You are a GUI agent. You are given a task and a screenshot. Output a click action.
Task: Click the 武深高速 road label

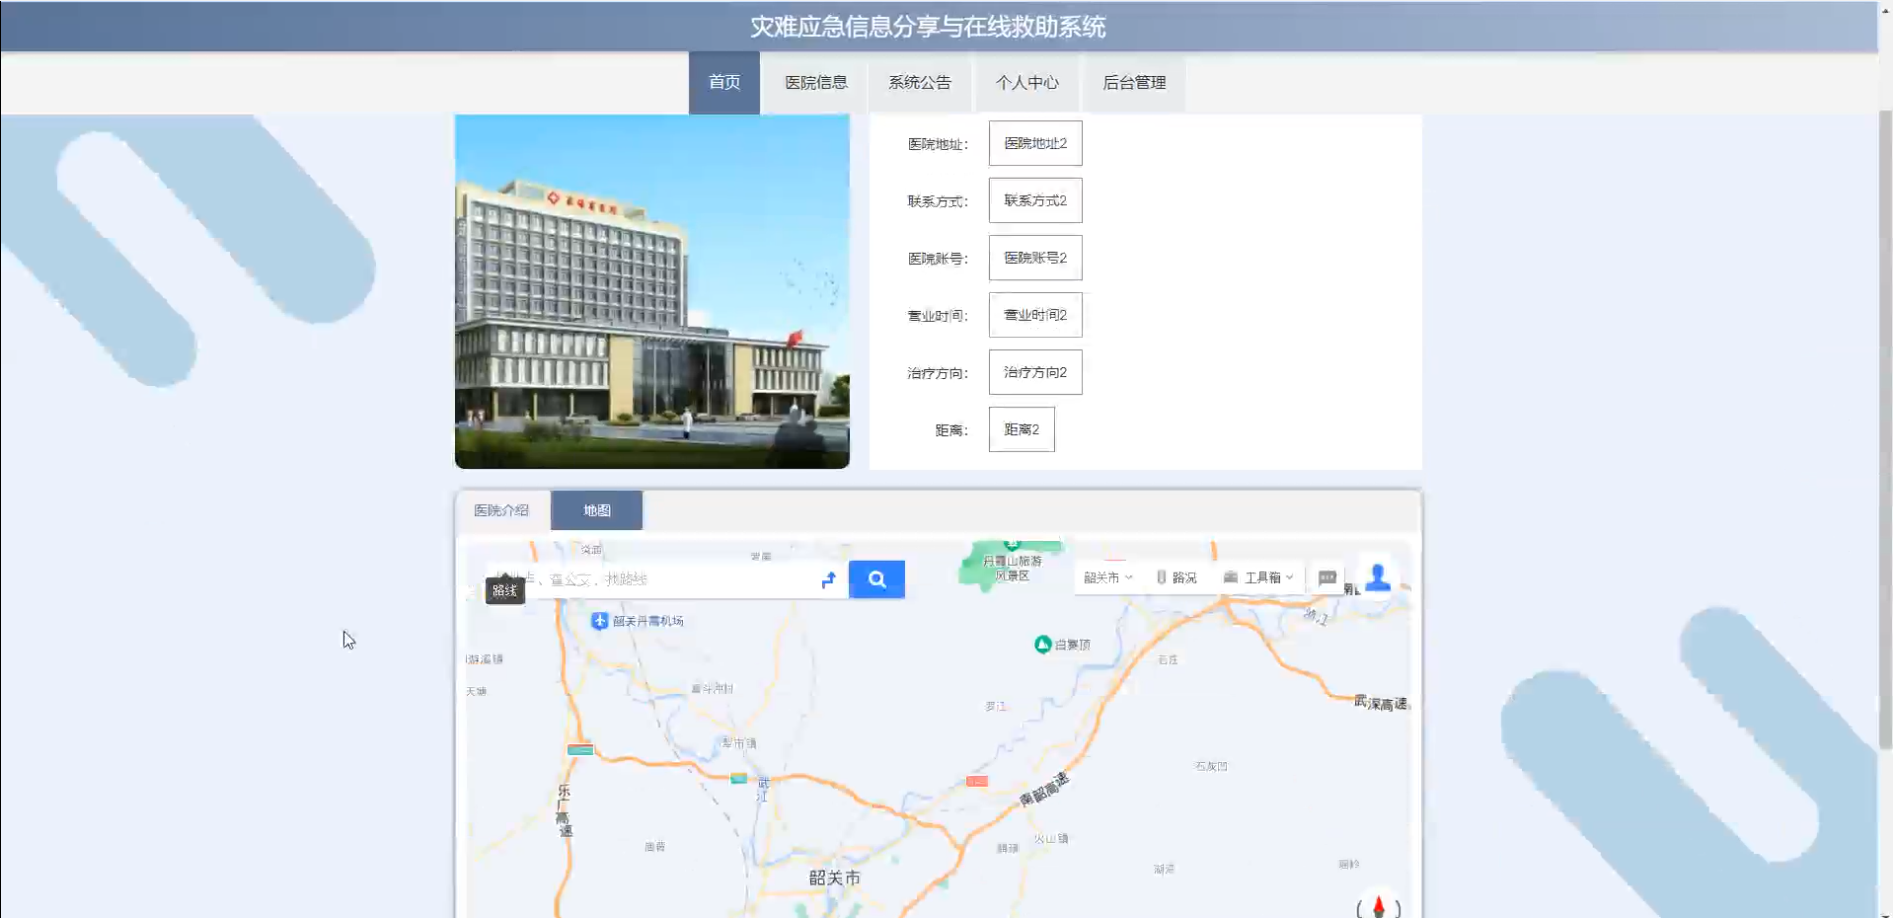1380,703
